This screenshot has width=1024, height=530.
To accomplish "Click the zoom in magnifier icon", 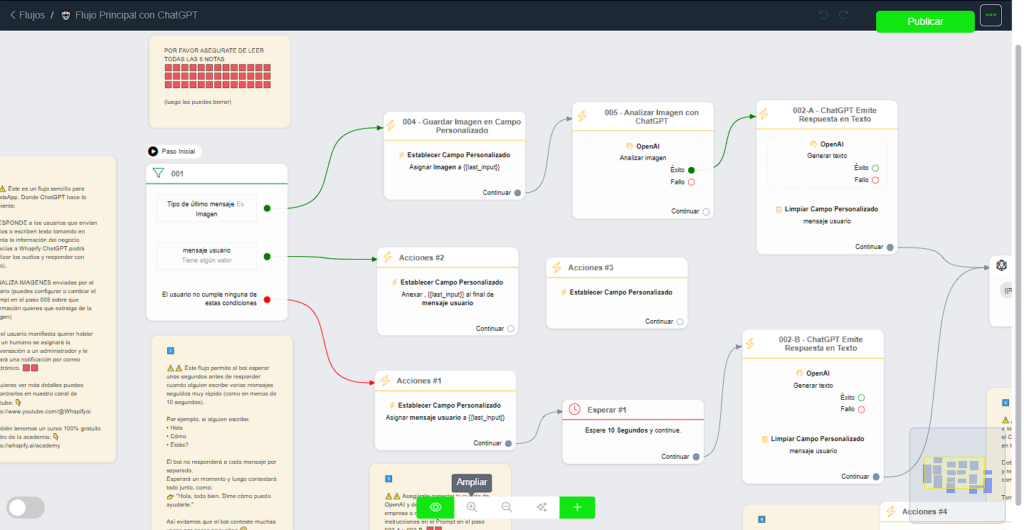I will pyautogui.click(x=472, y=507).
